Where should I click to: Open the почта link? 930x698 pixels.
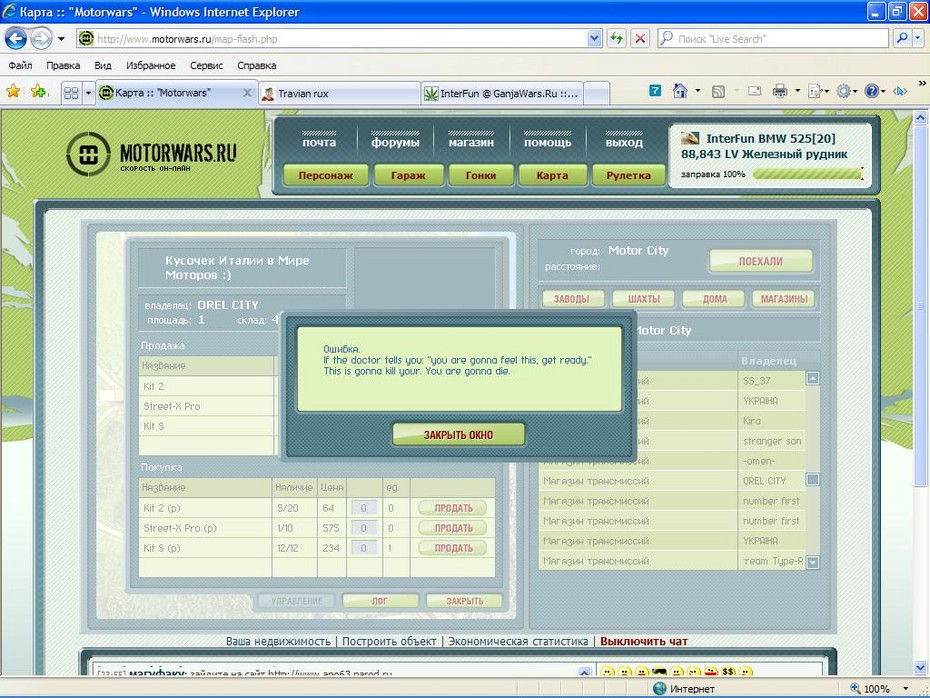tap(319, 142)
